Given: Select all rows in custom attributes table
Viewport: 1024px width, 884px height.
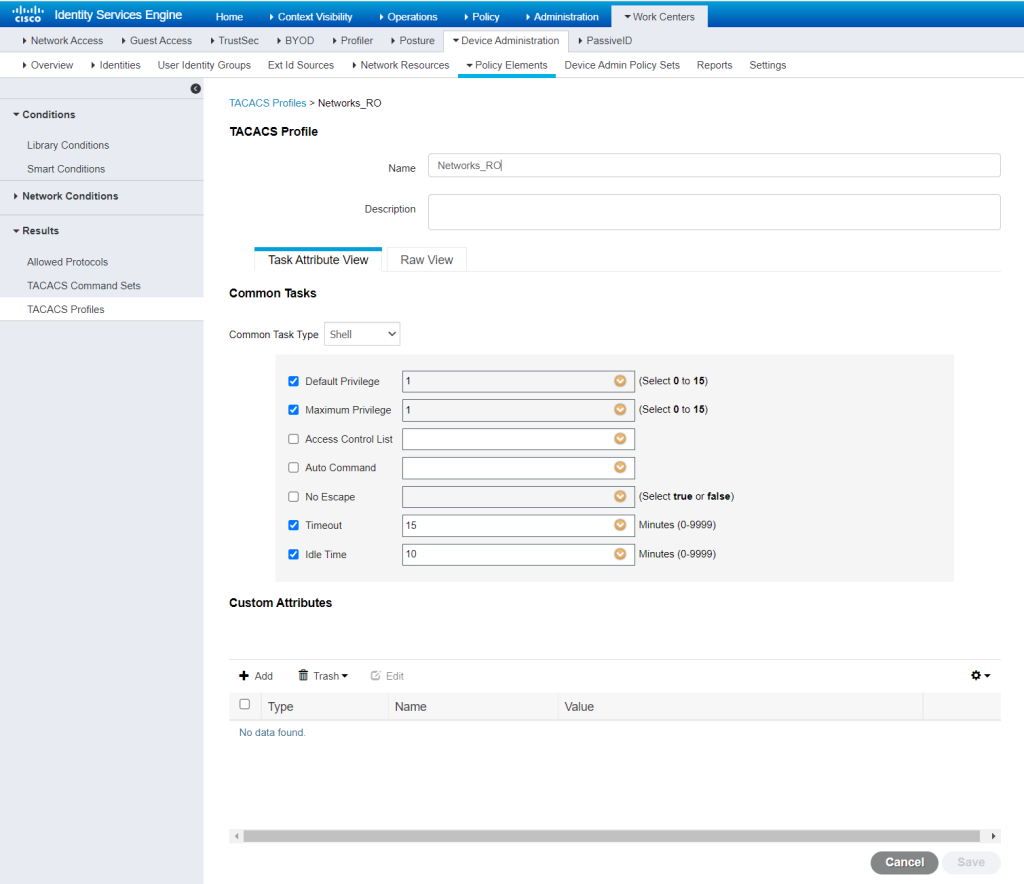Looking at the screenshot, I should tap(245, 704).
